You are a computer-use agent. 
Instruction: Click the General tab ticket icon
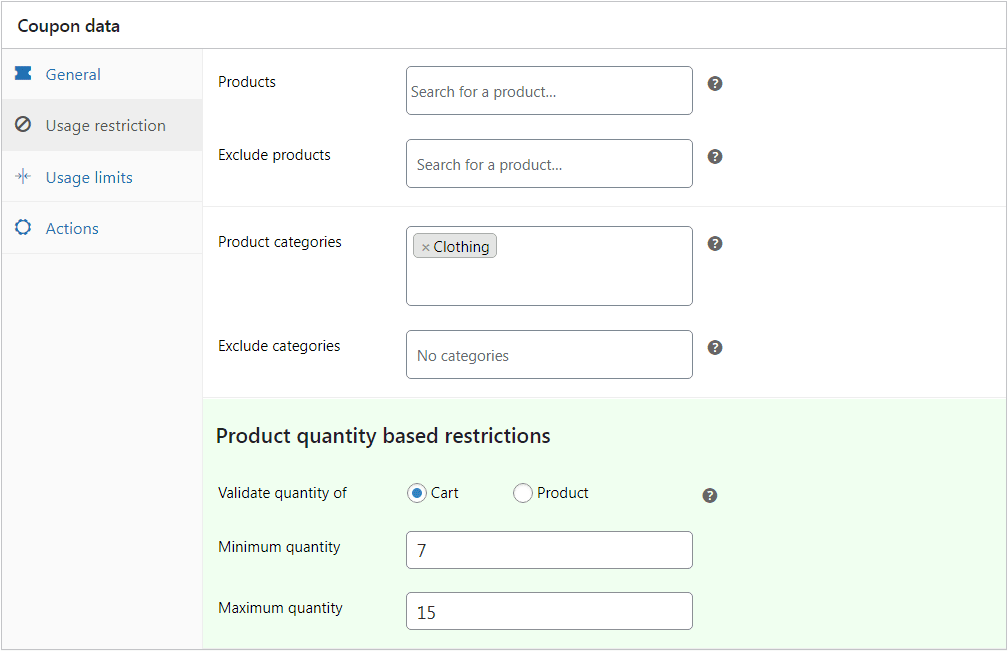point(23,73)
